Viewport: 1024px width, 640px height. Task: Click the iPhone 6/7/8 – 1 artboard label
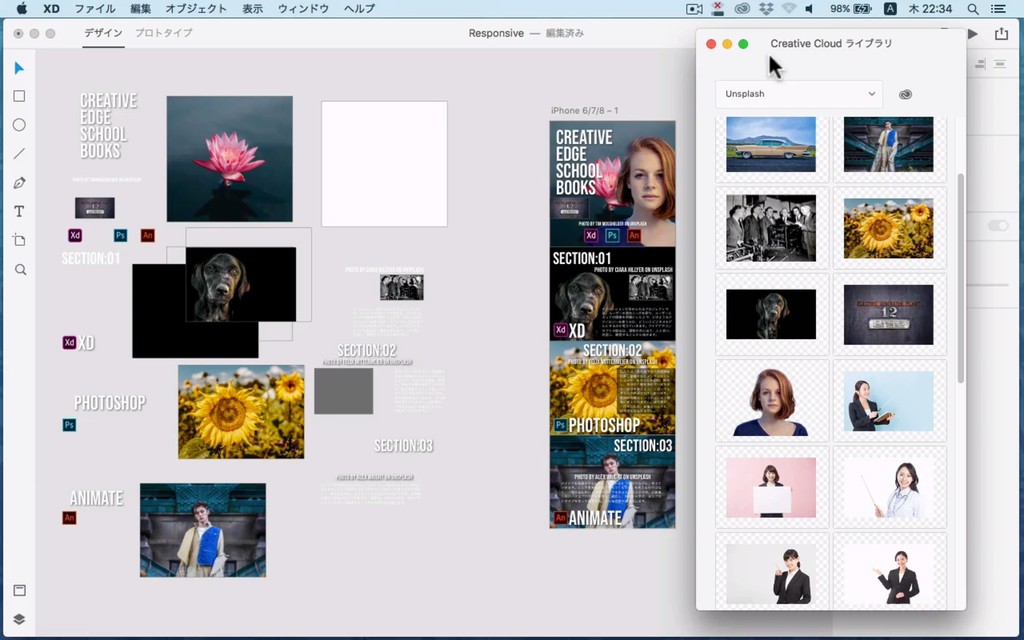coord(584,110)
